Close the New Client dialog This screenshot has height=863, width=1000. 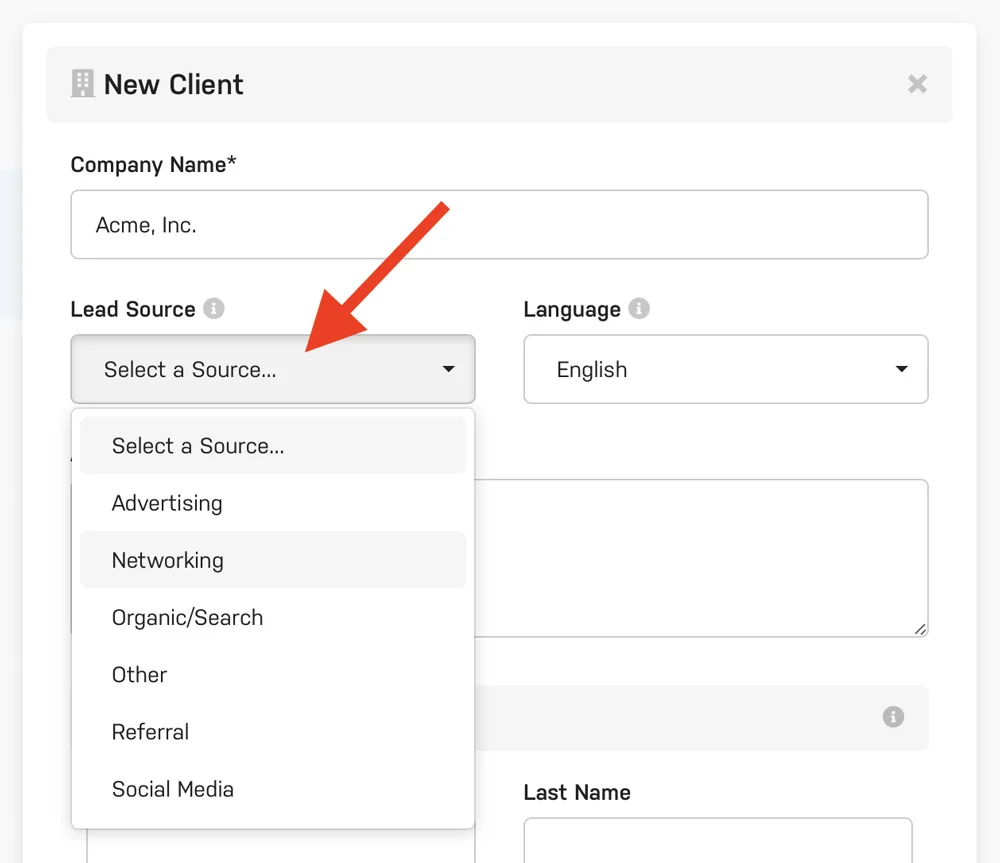(x=917, y=84)
